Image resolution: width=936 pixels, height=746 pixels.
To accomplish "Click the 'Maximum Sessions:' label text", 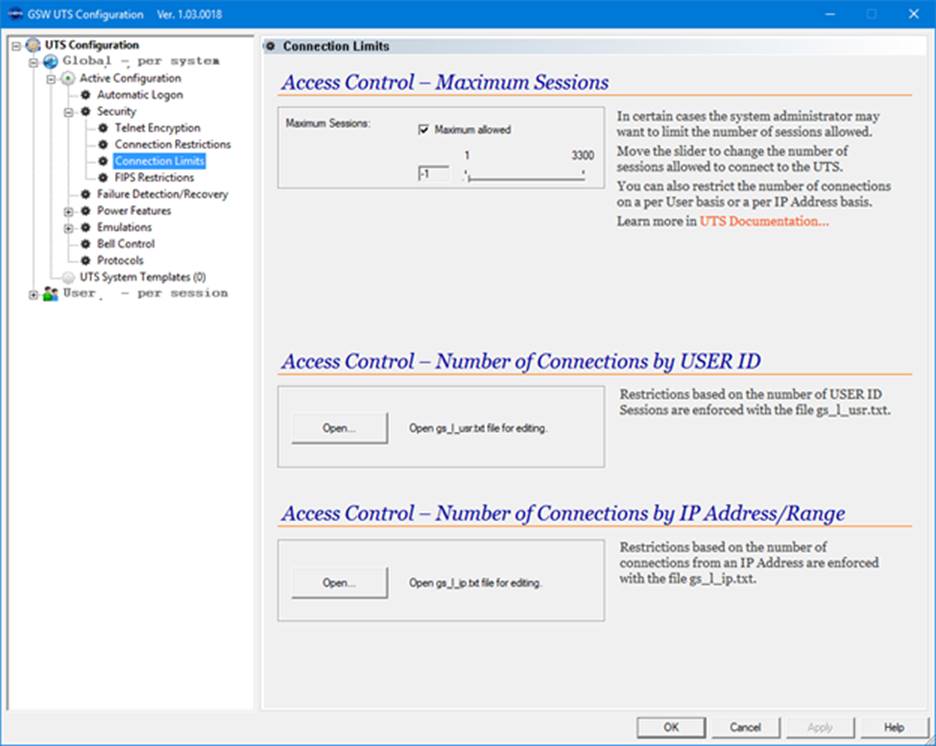I will pos(328,124).
